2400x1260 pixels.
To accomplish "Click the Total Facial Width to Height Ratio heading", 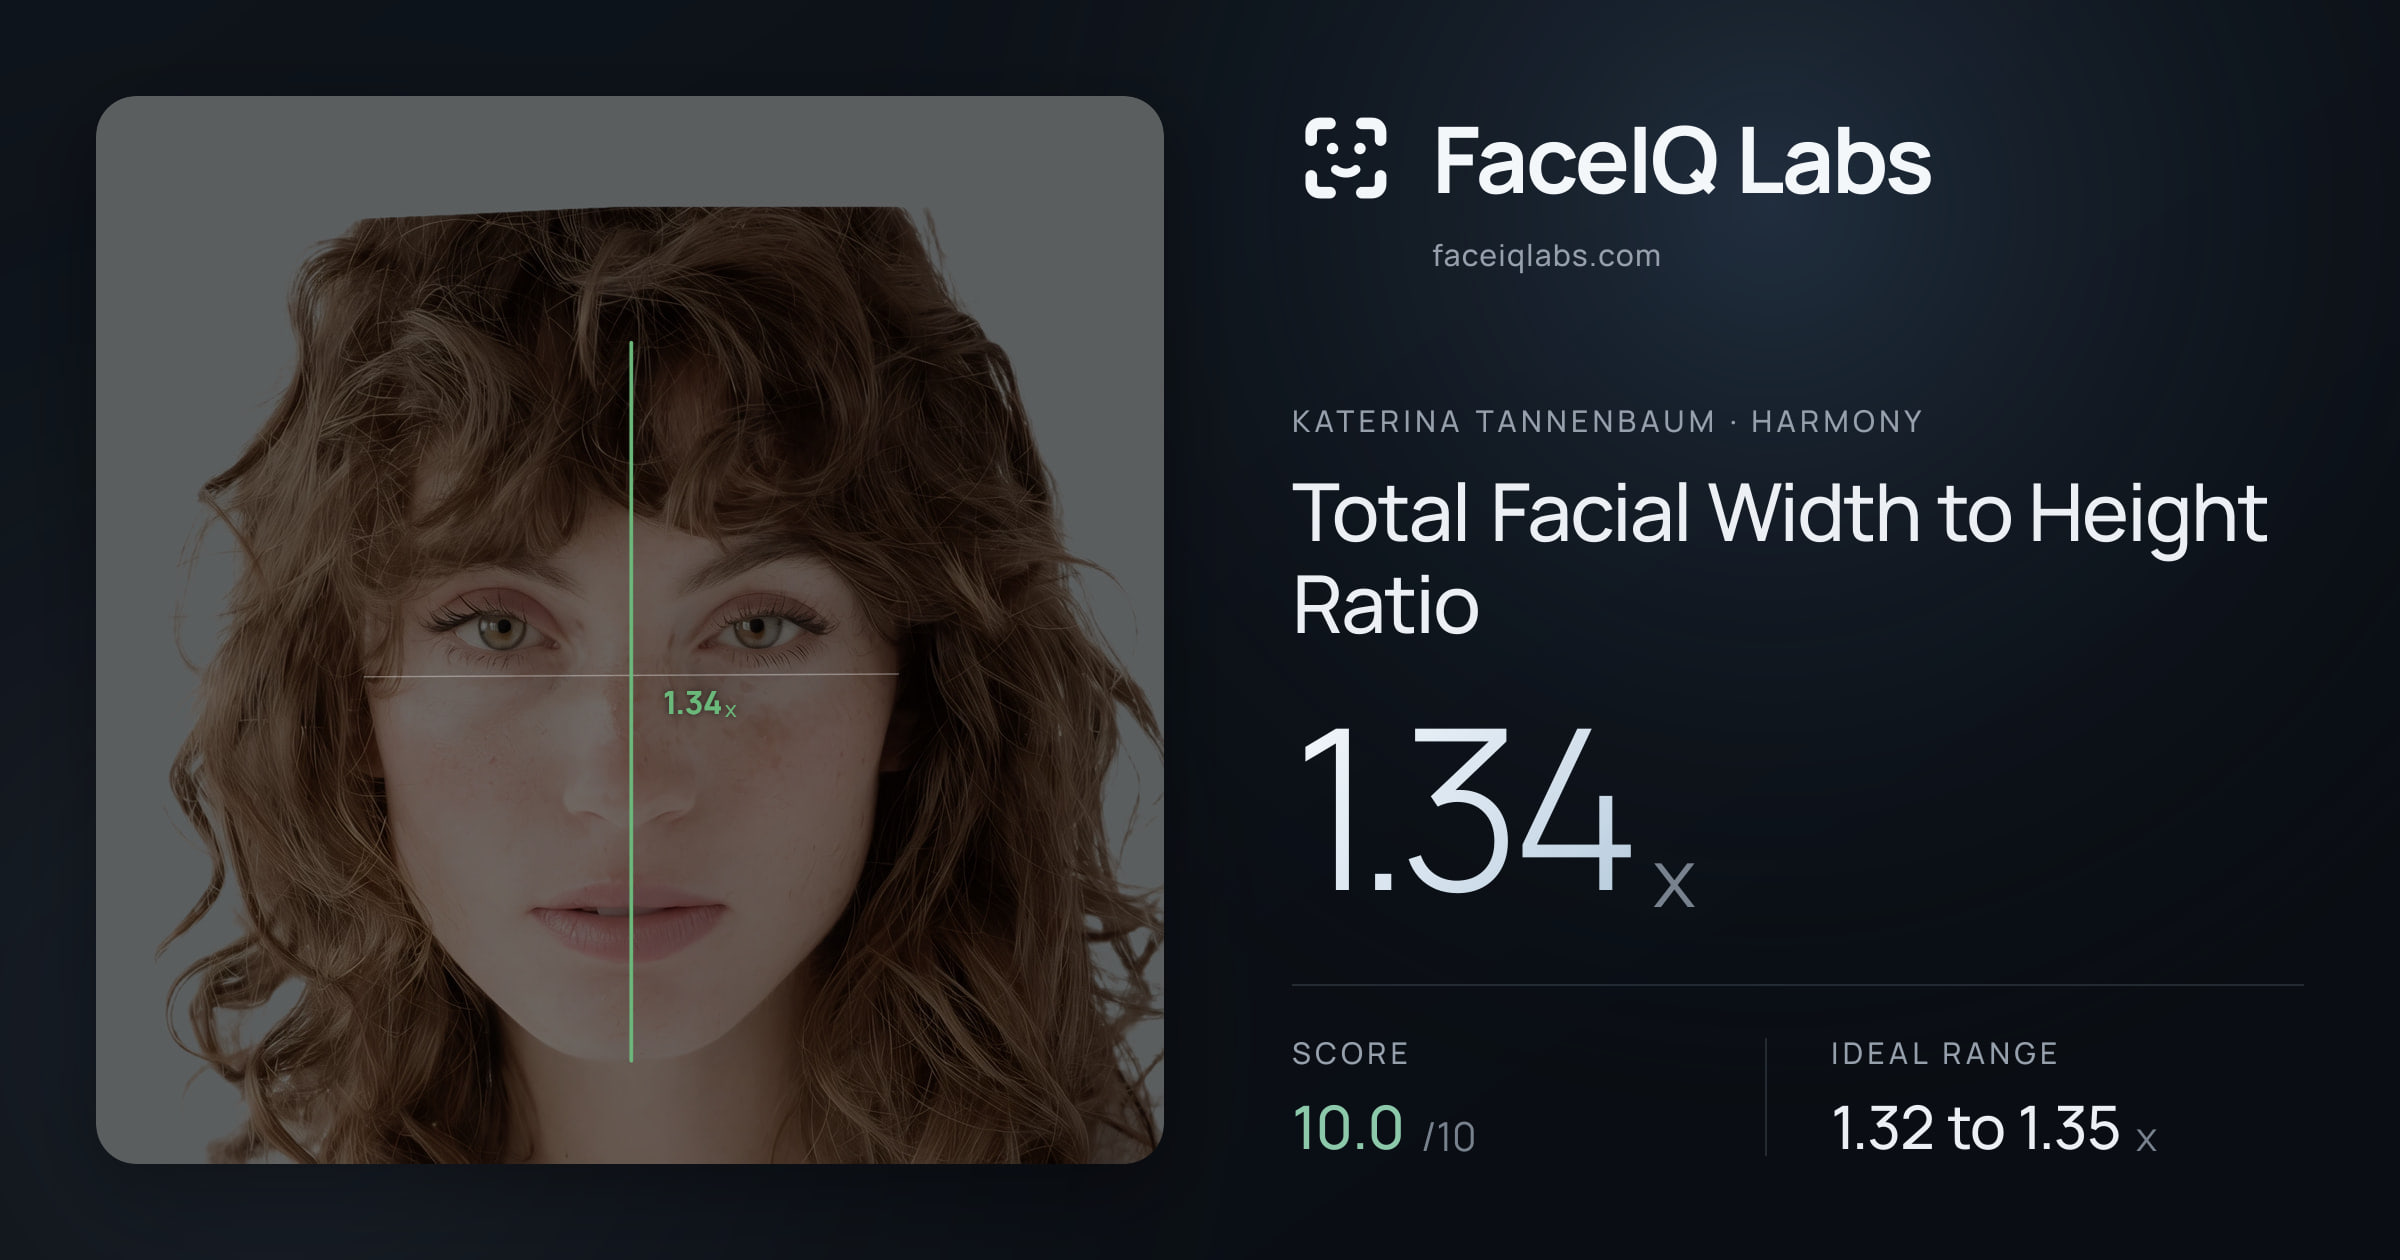I will pyautogui.click(x=1780, y=558).
